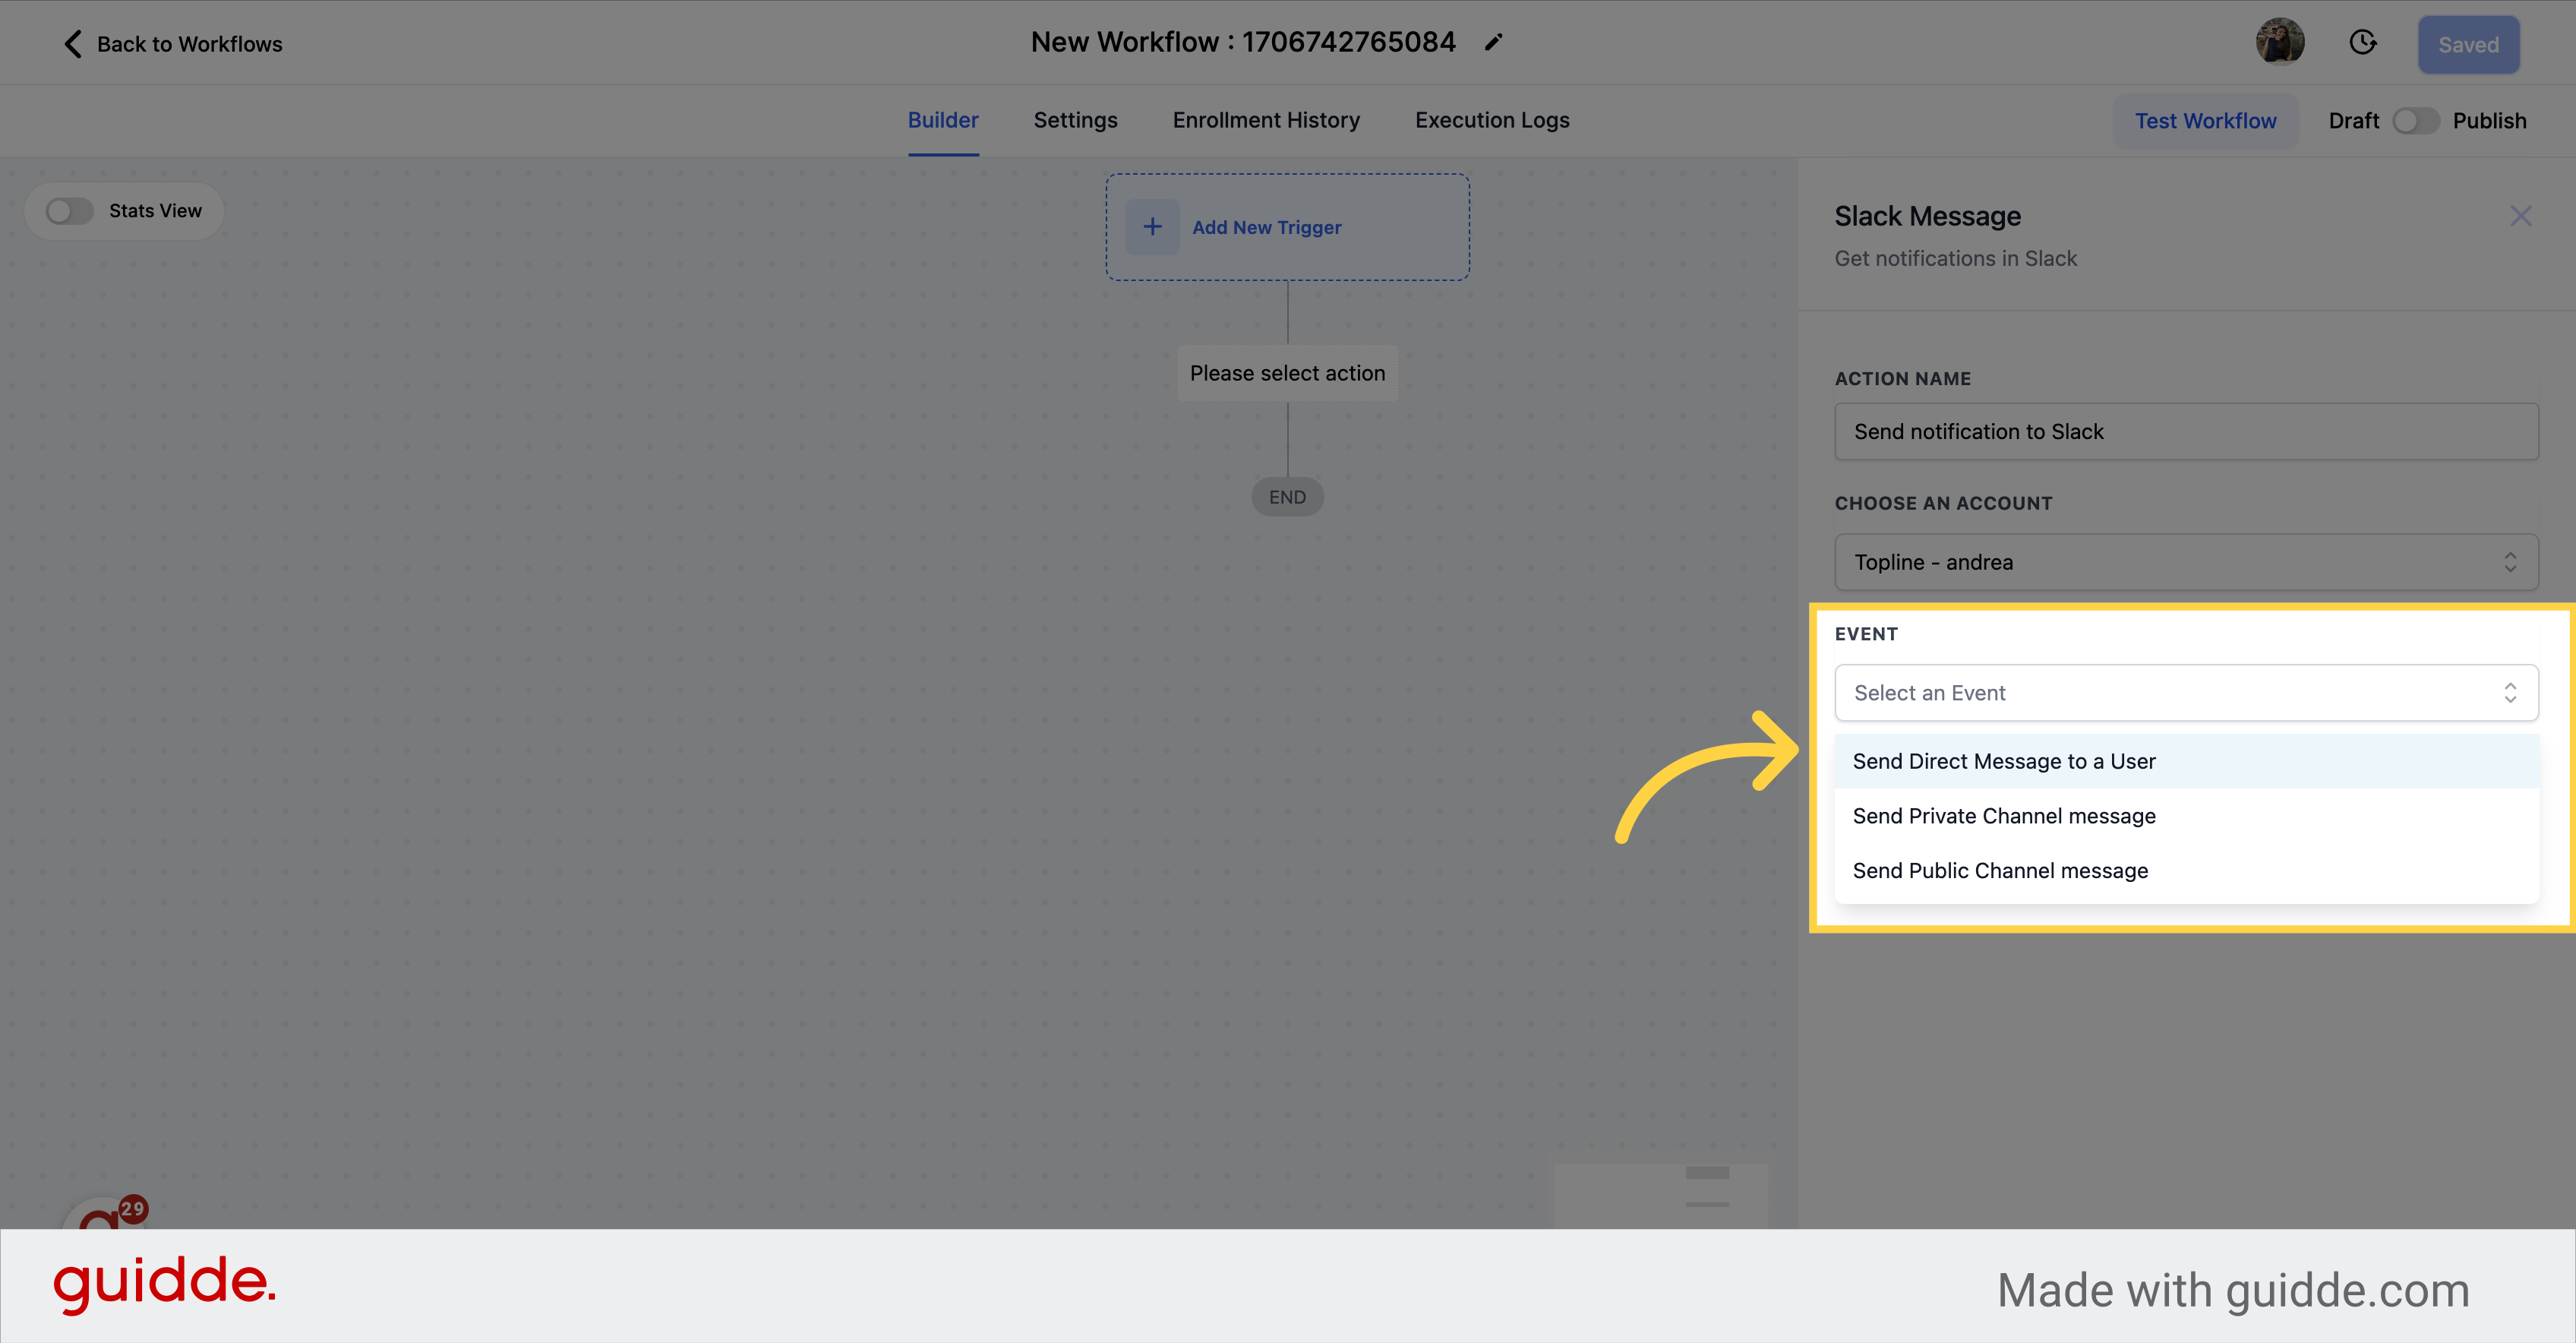
Task: Click the plus icon in Add New Trigger
Action: coord(1152,227)
